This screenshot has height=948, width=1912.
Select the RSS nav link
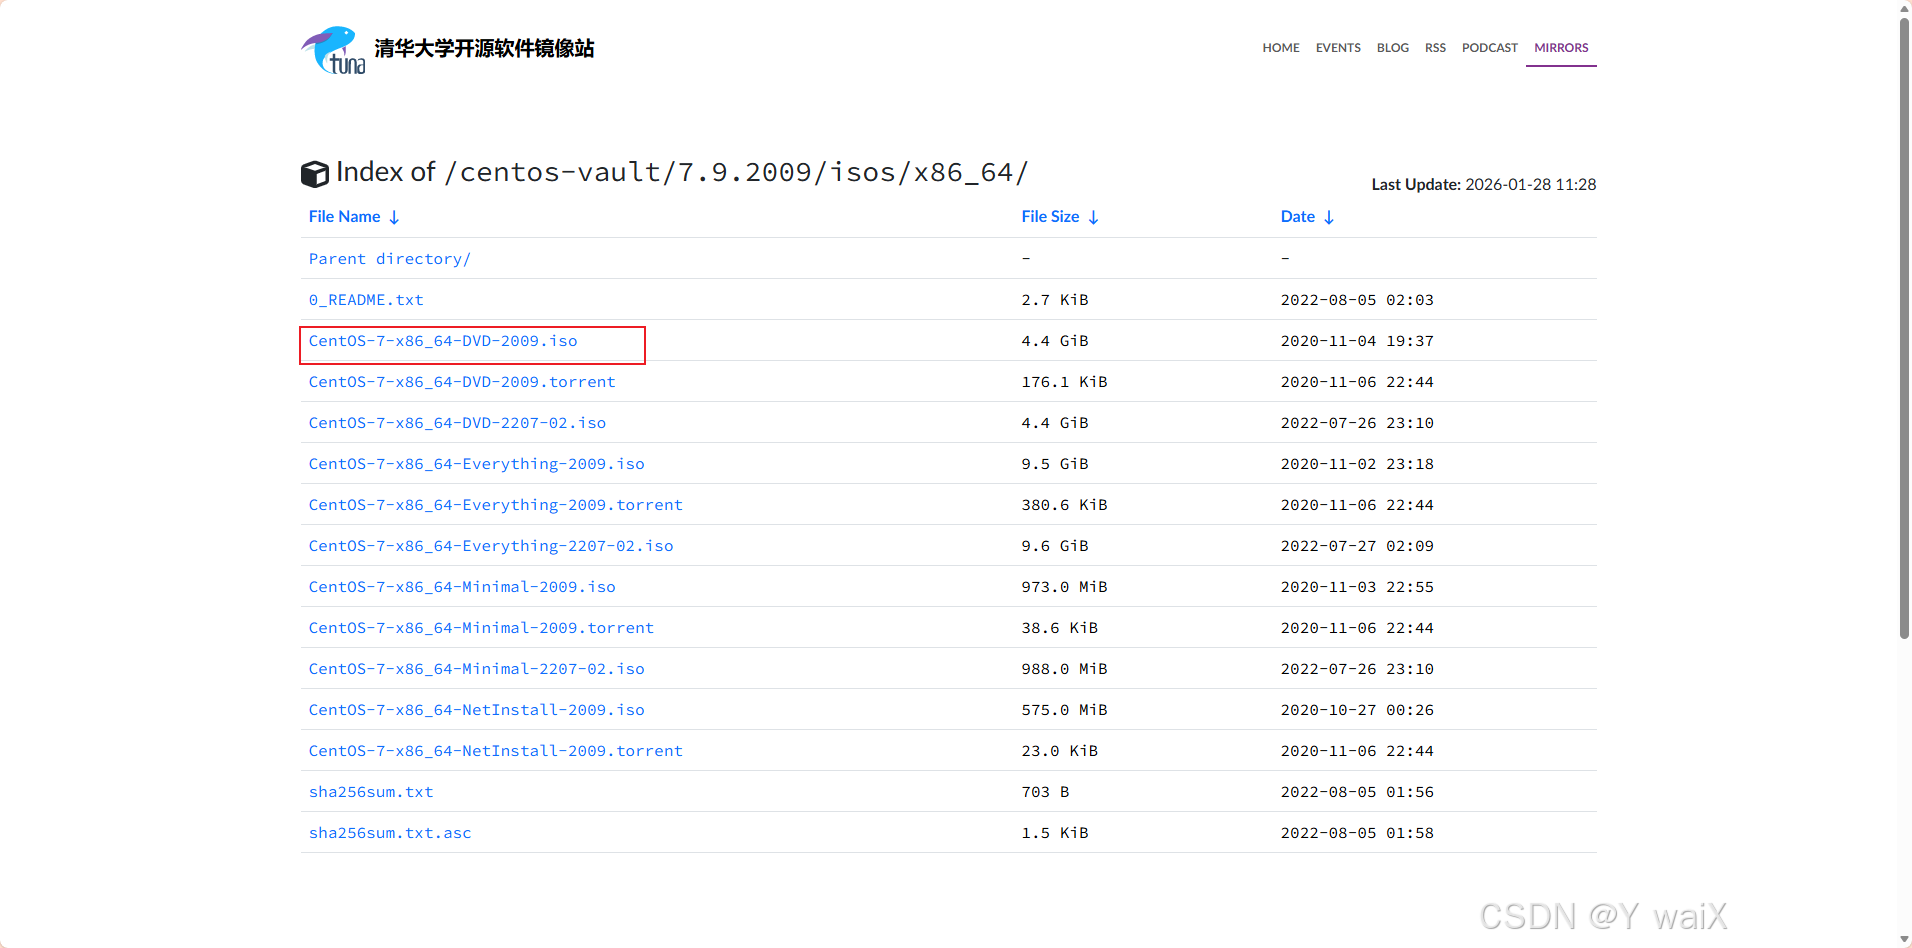(x=1435, y=48)
